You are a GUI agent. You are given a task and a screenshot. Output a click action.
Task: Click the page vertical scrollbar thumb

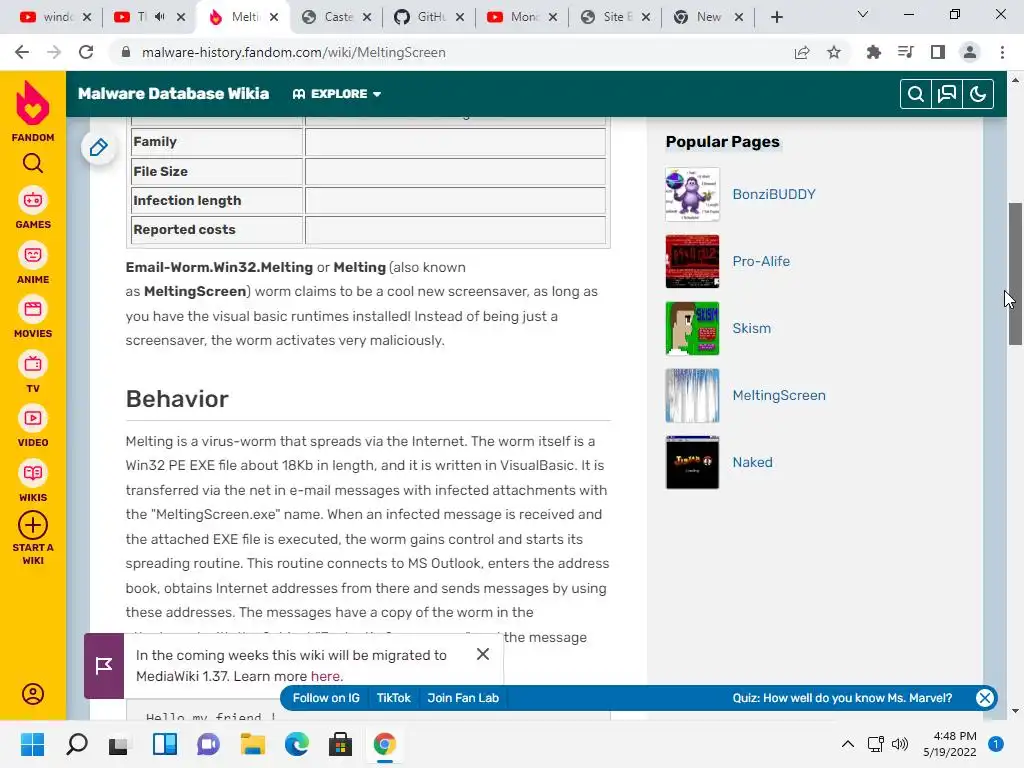pyautogui.click(x=1016, y=274)
